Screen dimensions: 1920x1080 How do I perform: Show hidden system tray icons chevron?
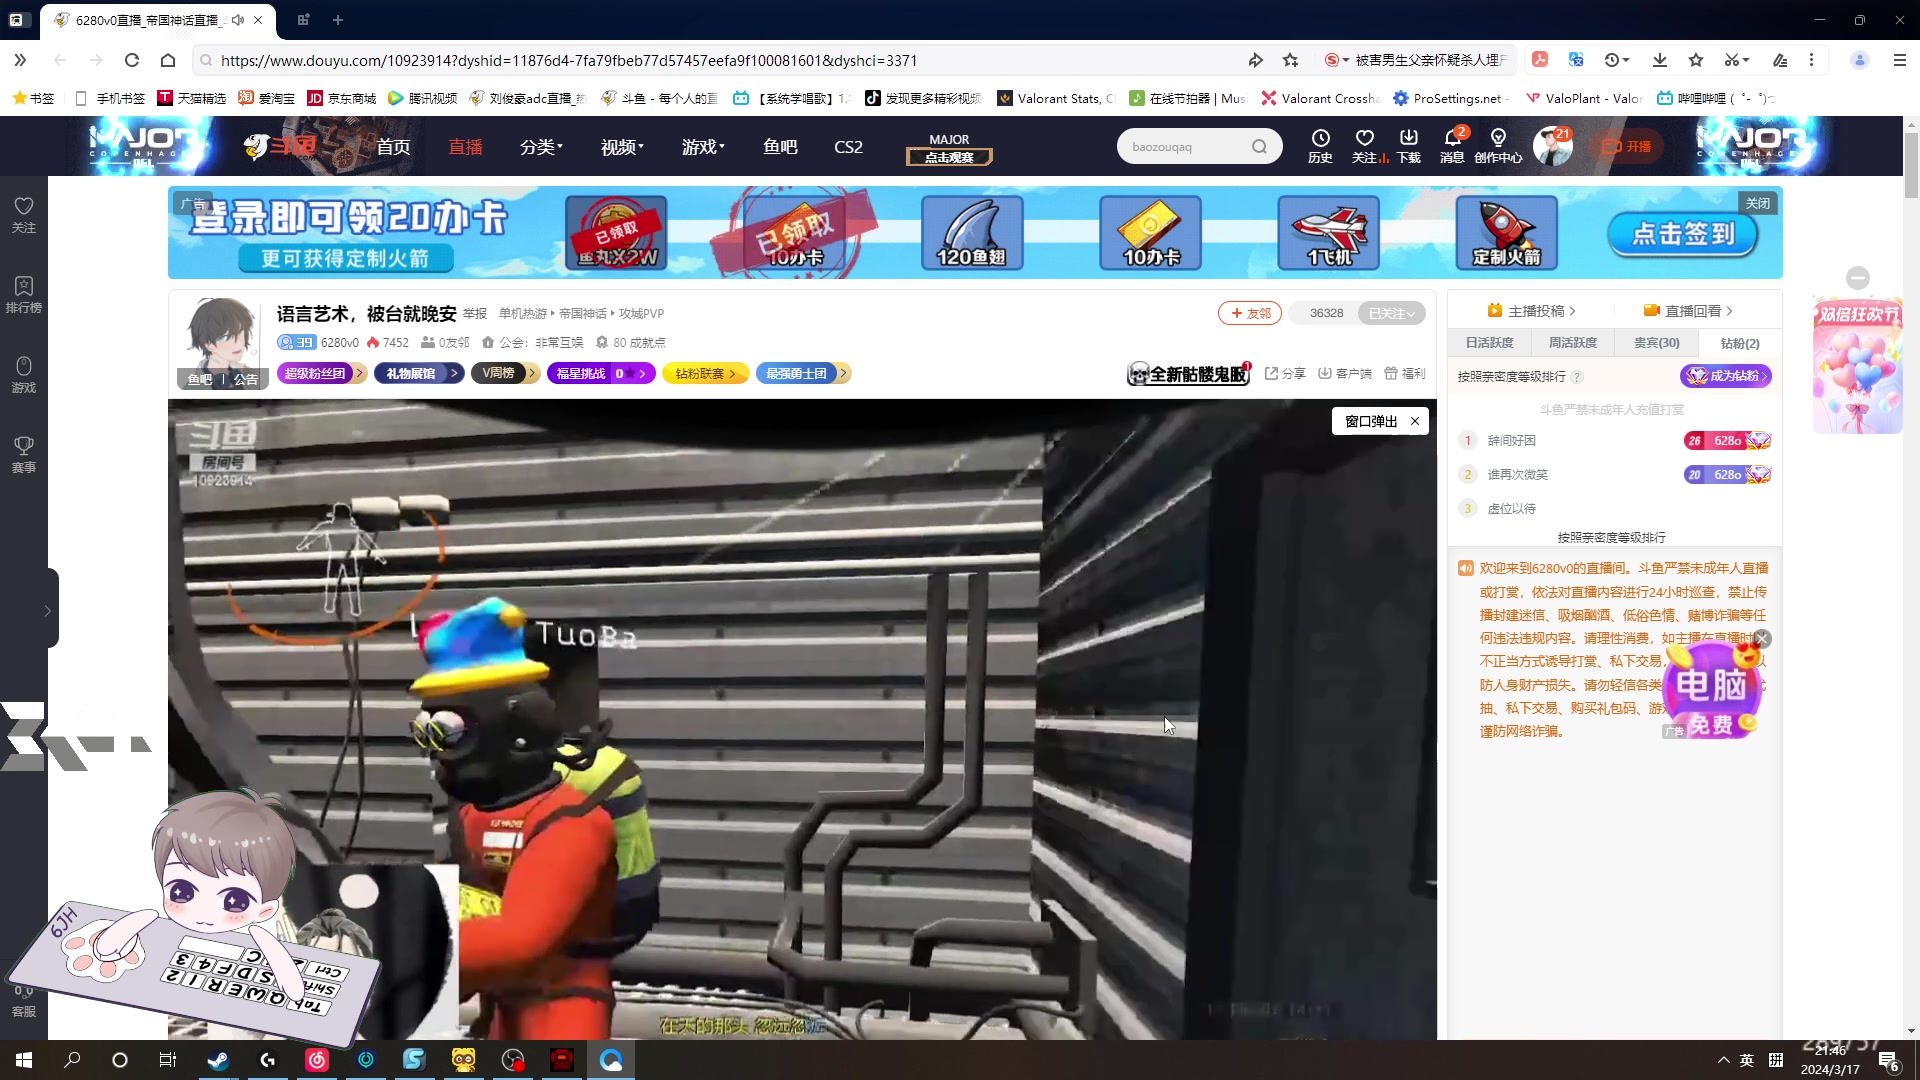pos(1723,1060)
